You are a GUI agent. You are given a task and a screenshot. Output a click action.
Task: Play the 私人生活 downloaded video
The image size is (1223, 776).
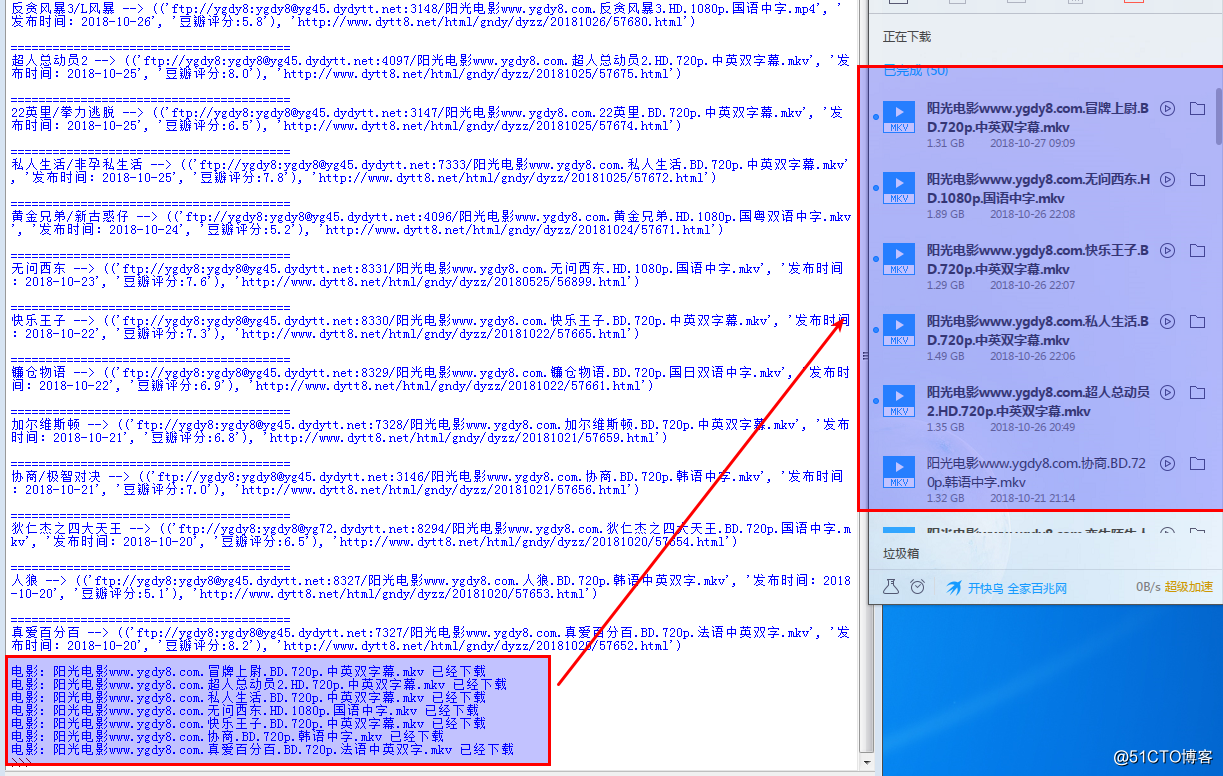tap(1167, 322)
